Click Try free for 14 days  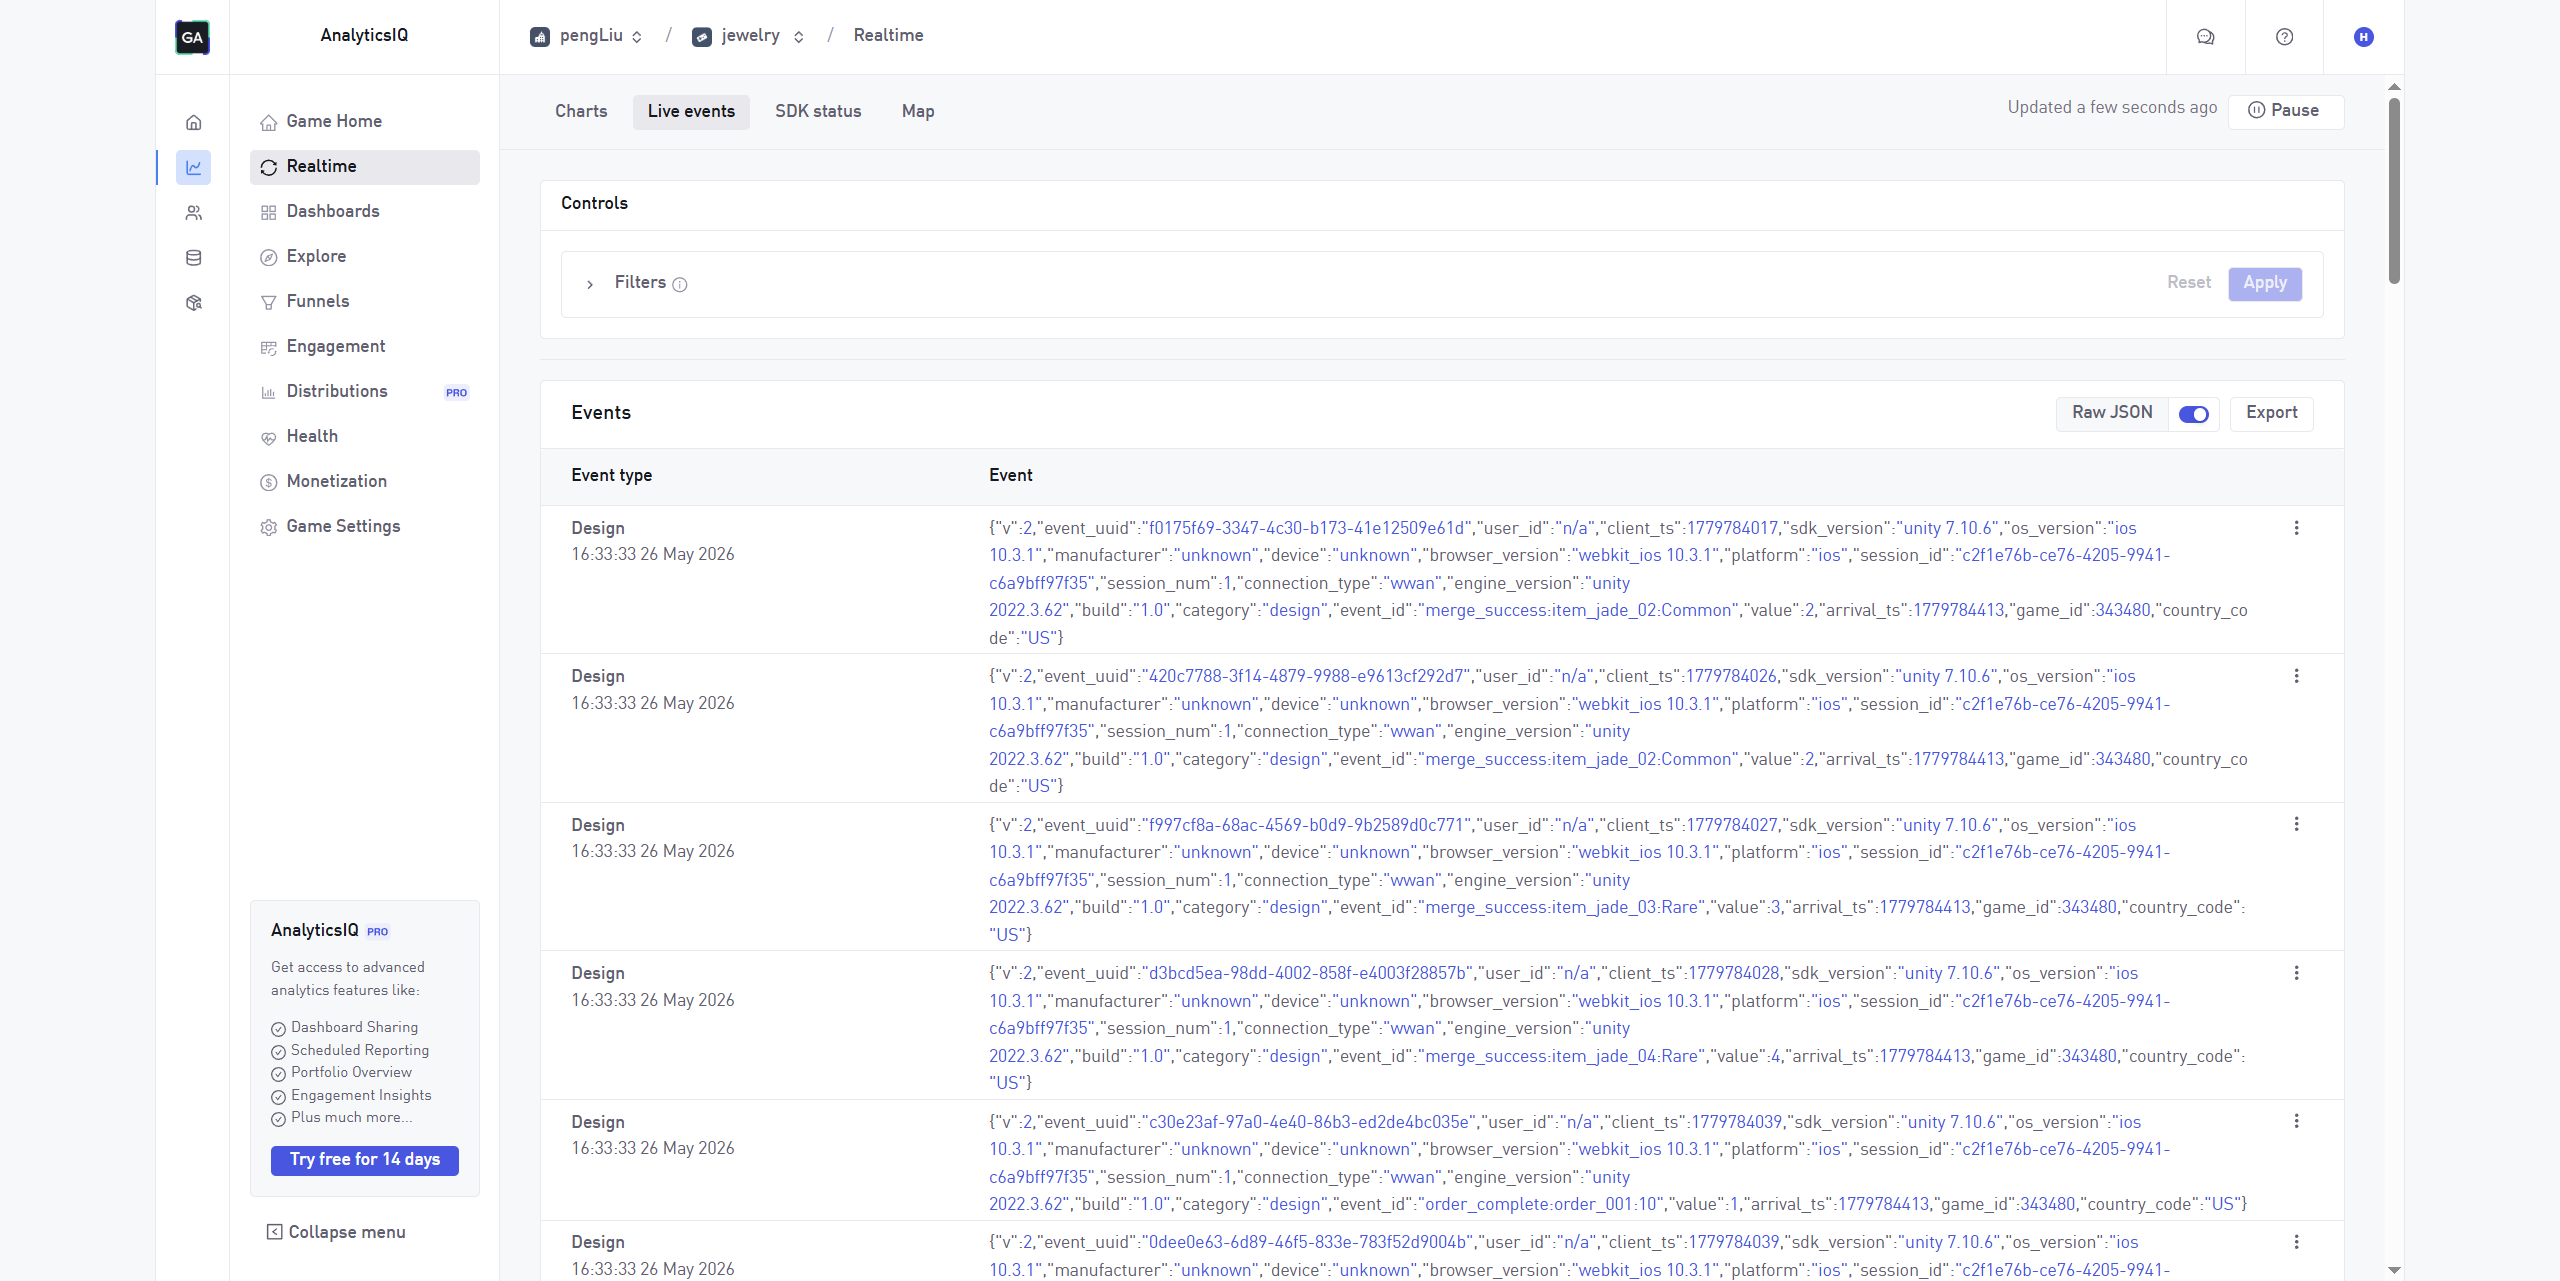(x=365, y=1160)
